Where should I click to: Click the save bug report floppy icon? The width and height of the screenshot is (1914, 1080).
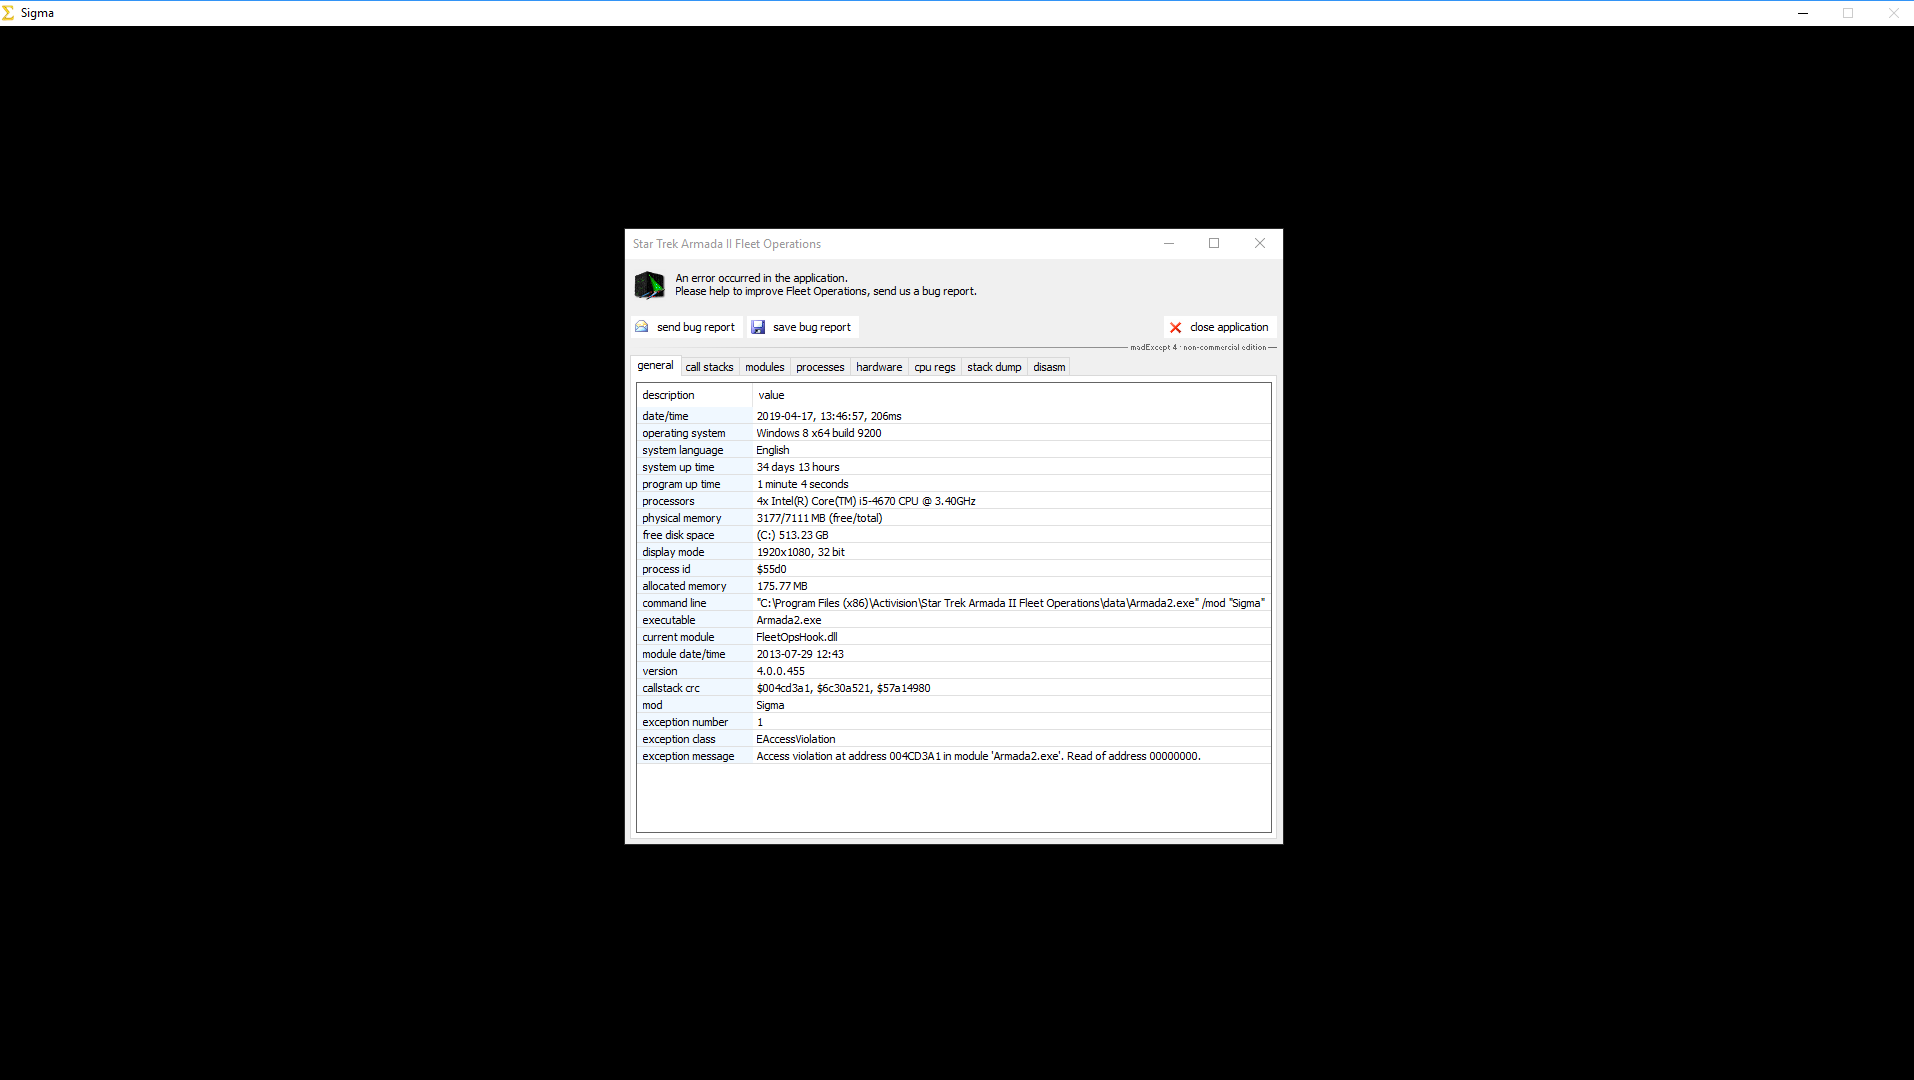(x=758, y=327)
